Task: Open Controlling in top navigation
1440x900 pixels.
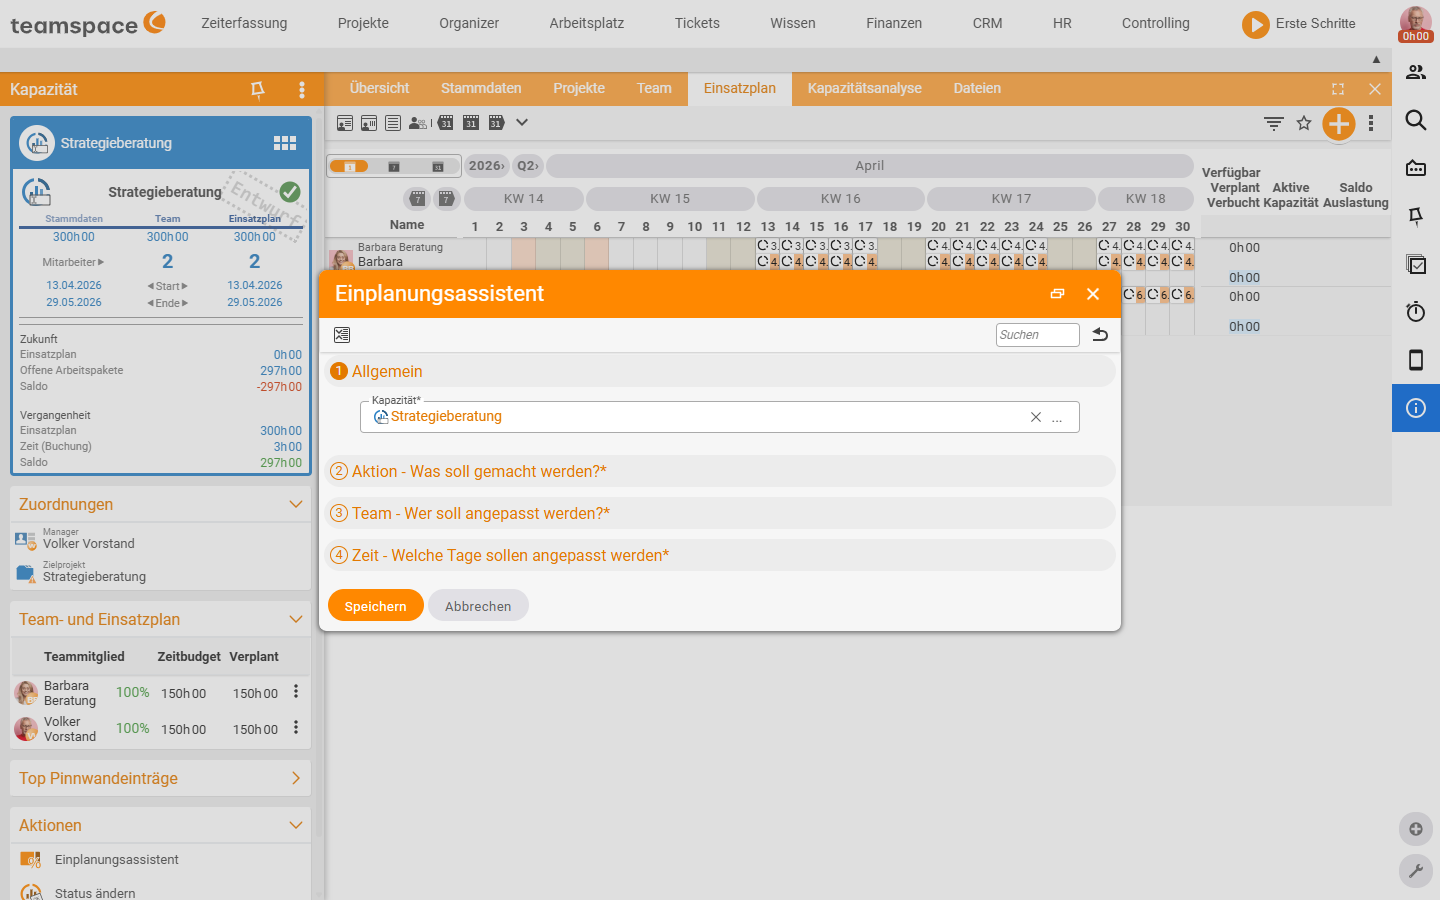Action: click(1156, 23)
